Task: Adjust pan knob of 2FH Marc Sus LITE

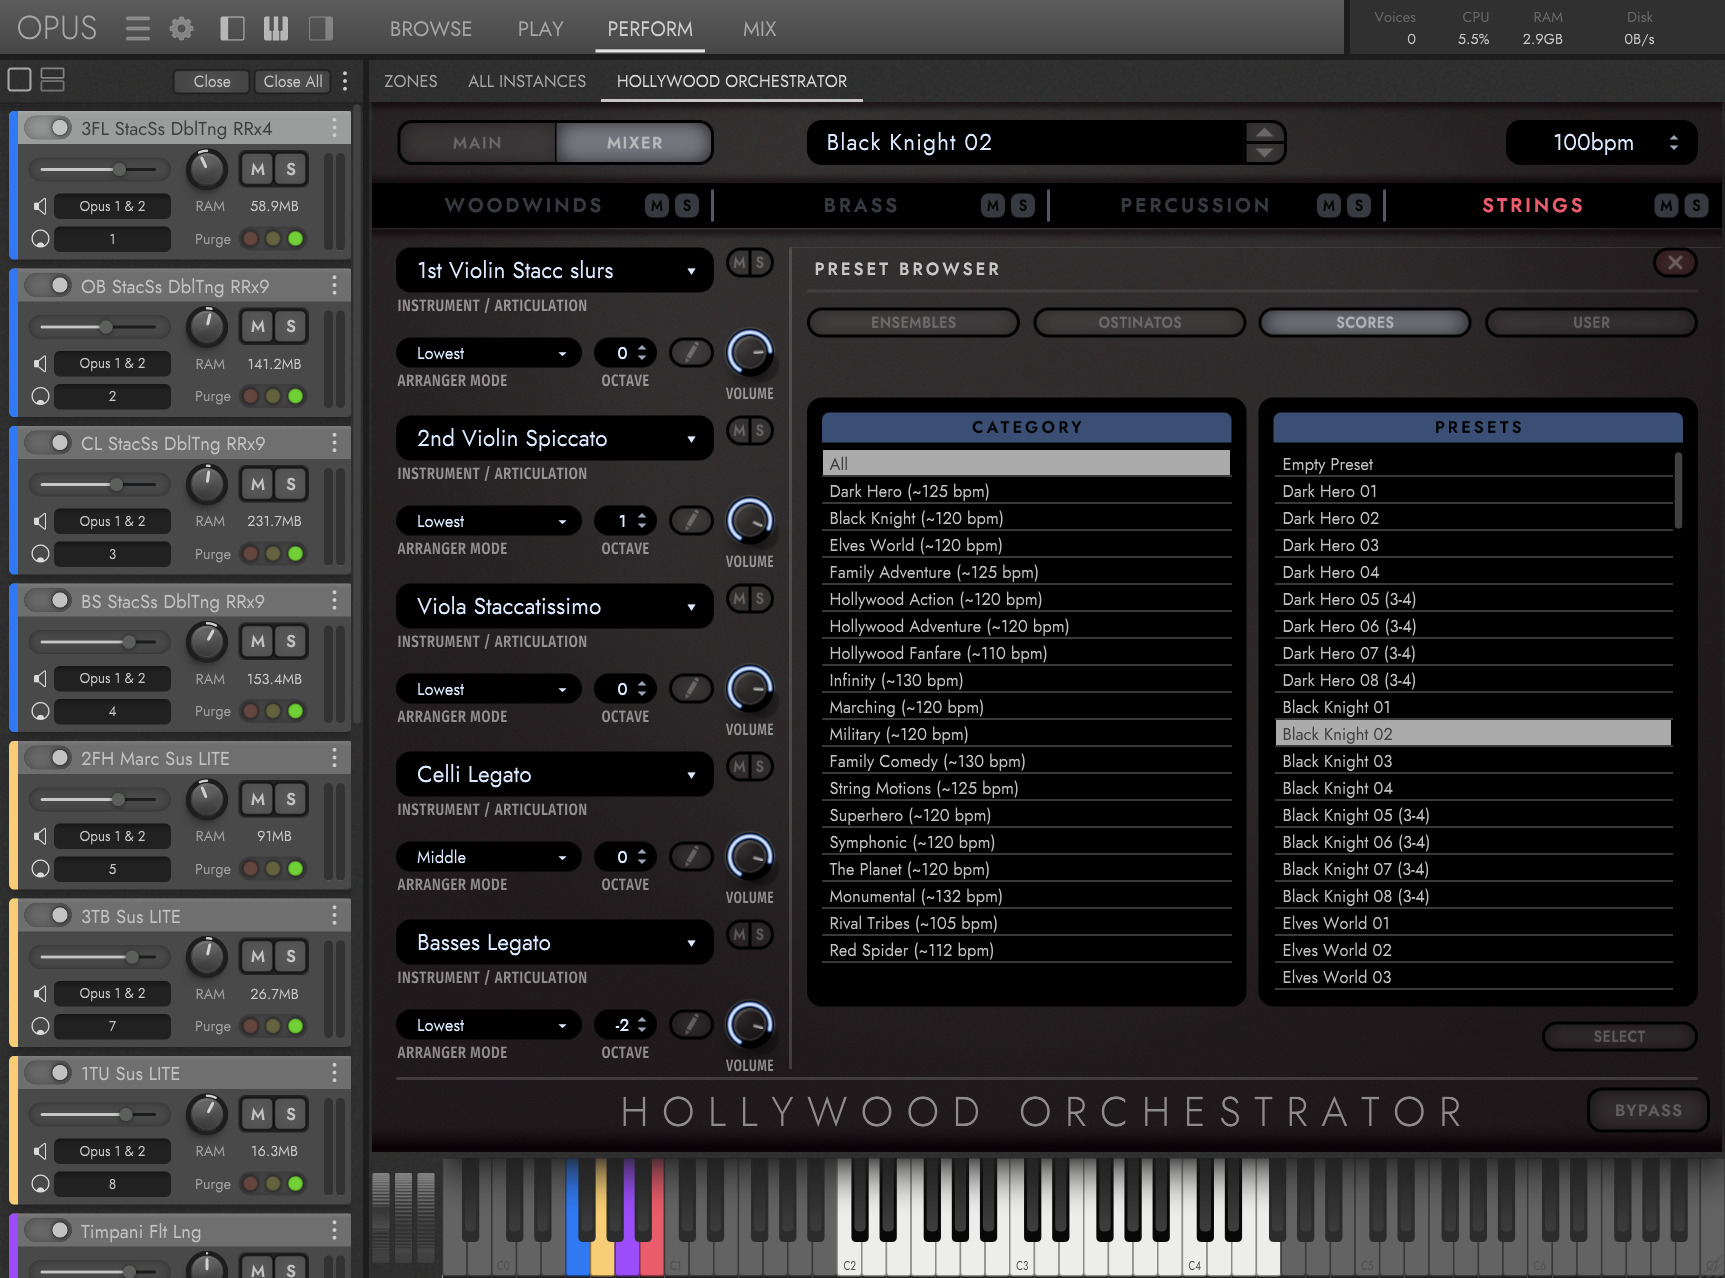Action: [x=207, y=799]
